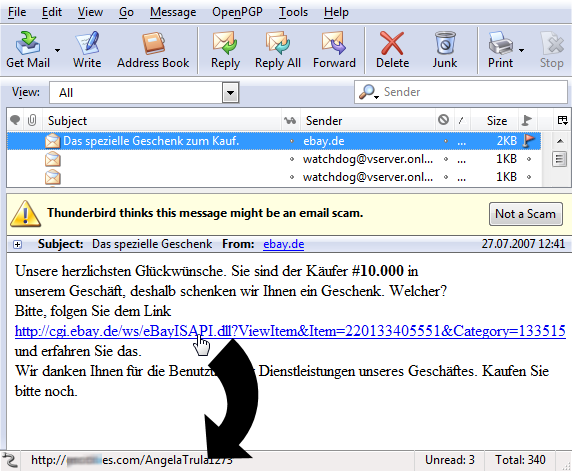Follow the cgi.ebay.de item link
Screen dimensions: 572x472
click(290, 331)
